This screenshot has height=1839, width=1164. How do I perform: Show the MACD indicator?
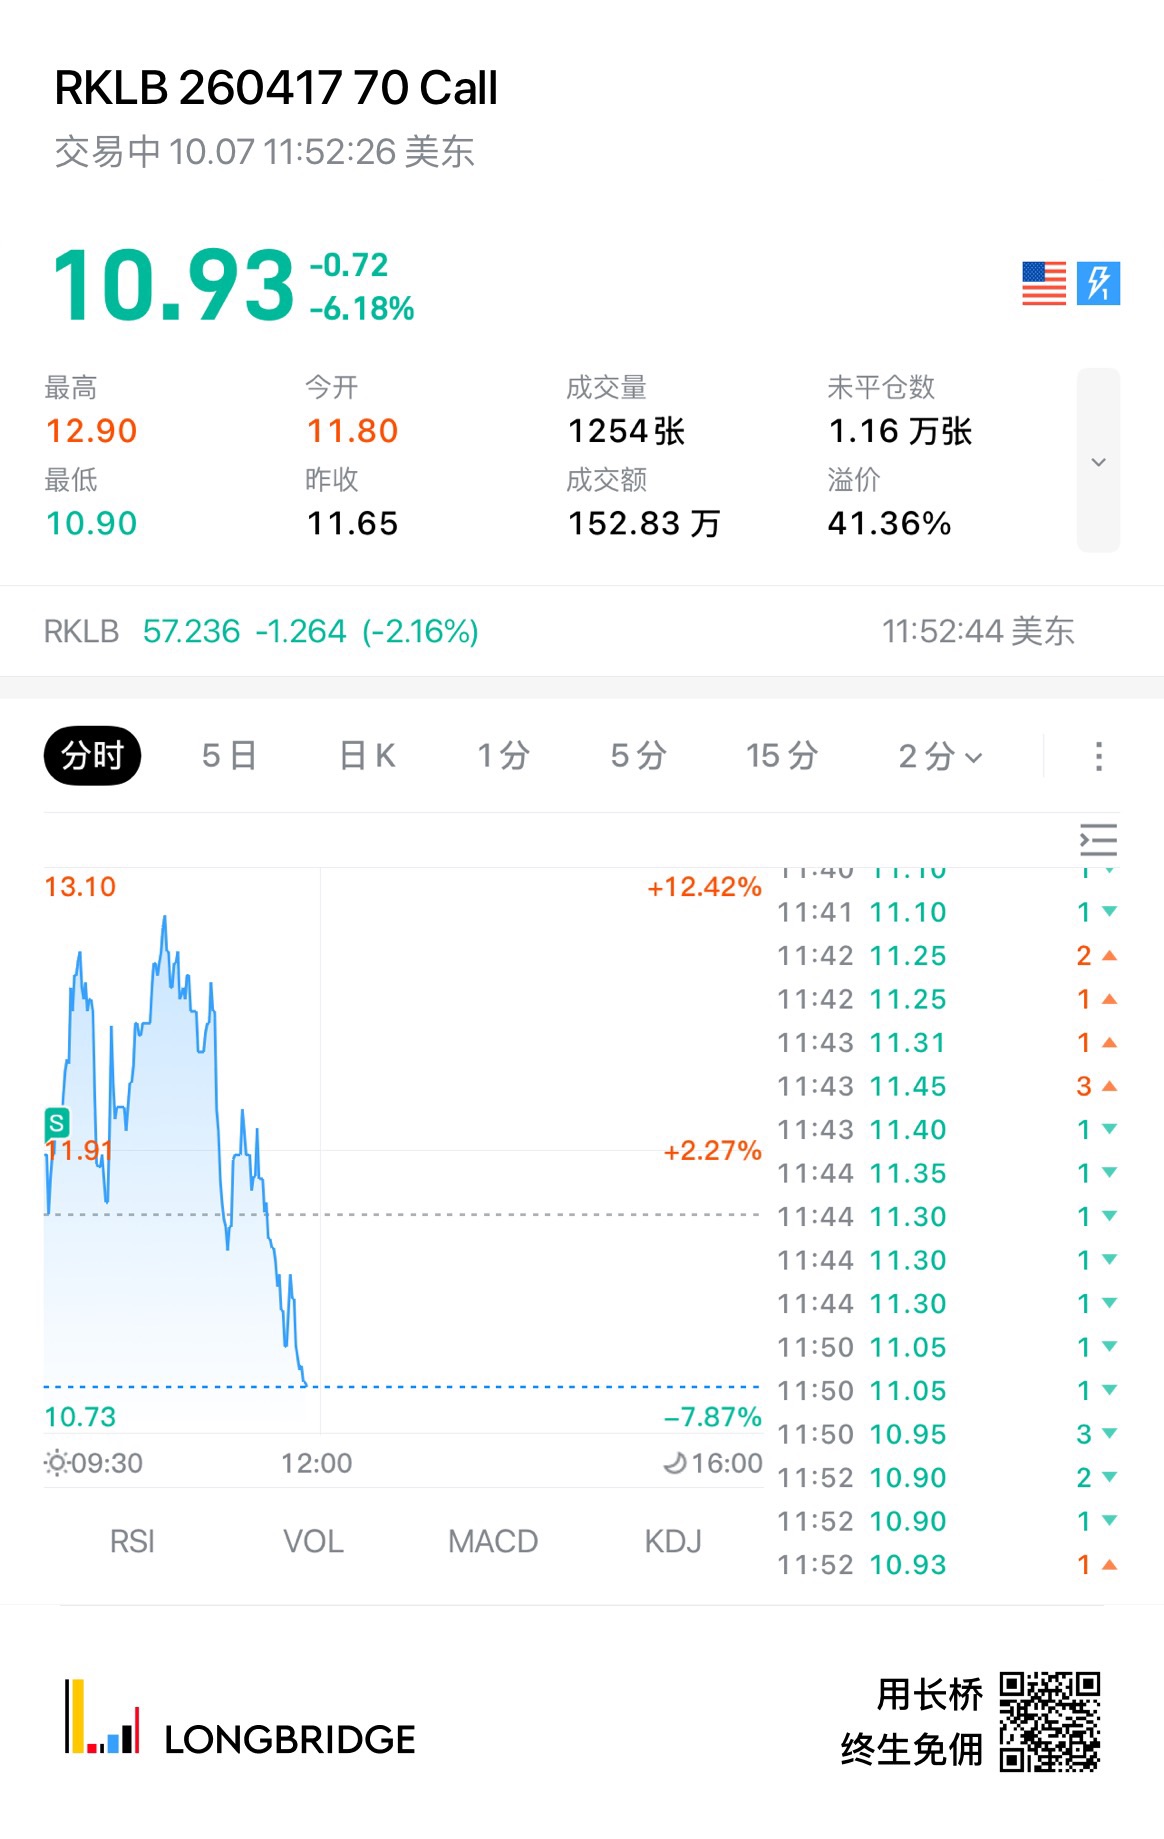pyautogui.click(x=493, y=1541)
